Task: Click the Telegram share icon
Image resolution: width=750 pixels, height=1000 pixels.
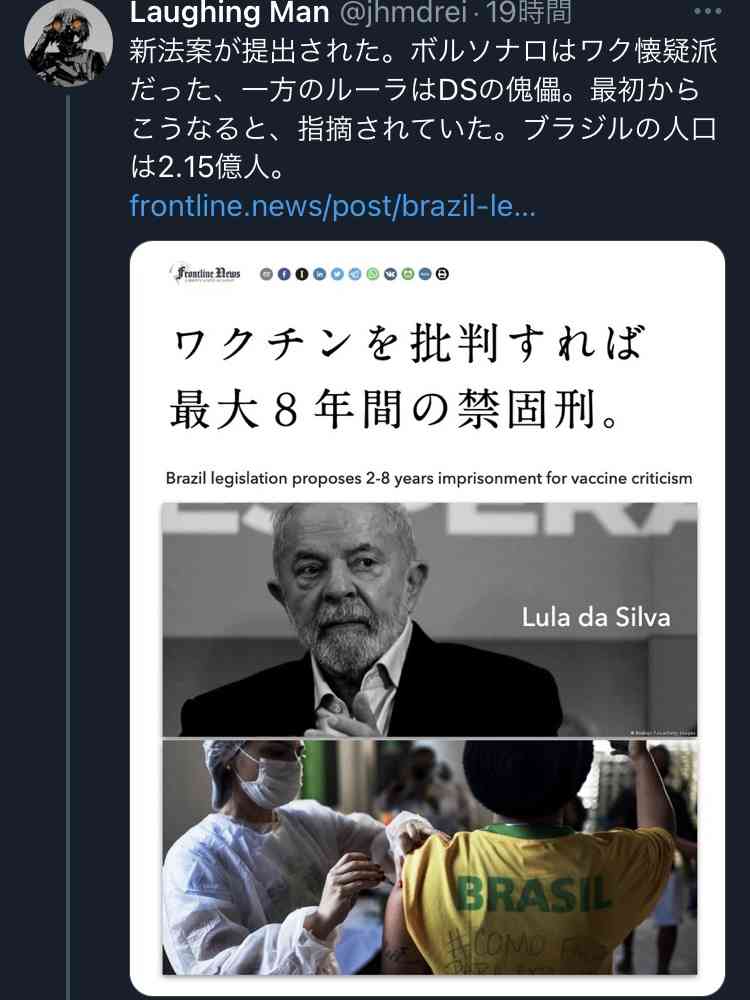Action: [355, 274]
